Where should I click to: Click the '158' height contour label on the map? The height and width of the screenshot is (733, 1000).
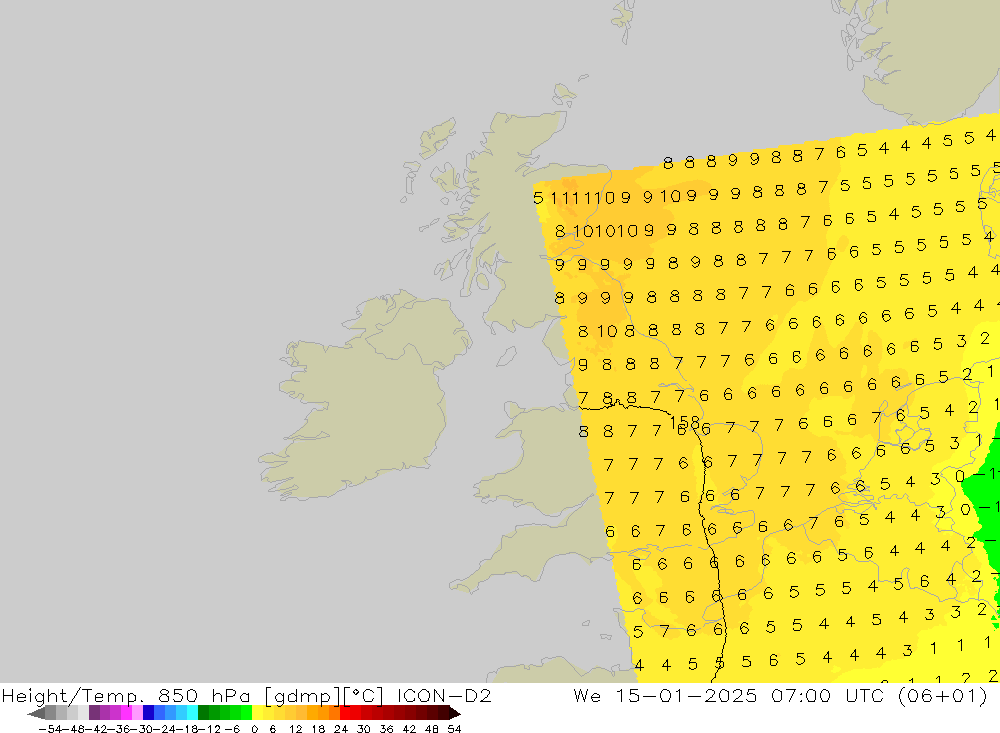[x=685, y=422]
